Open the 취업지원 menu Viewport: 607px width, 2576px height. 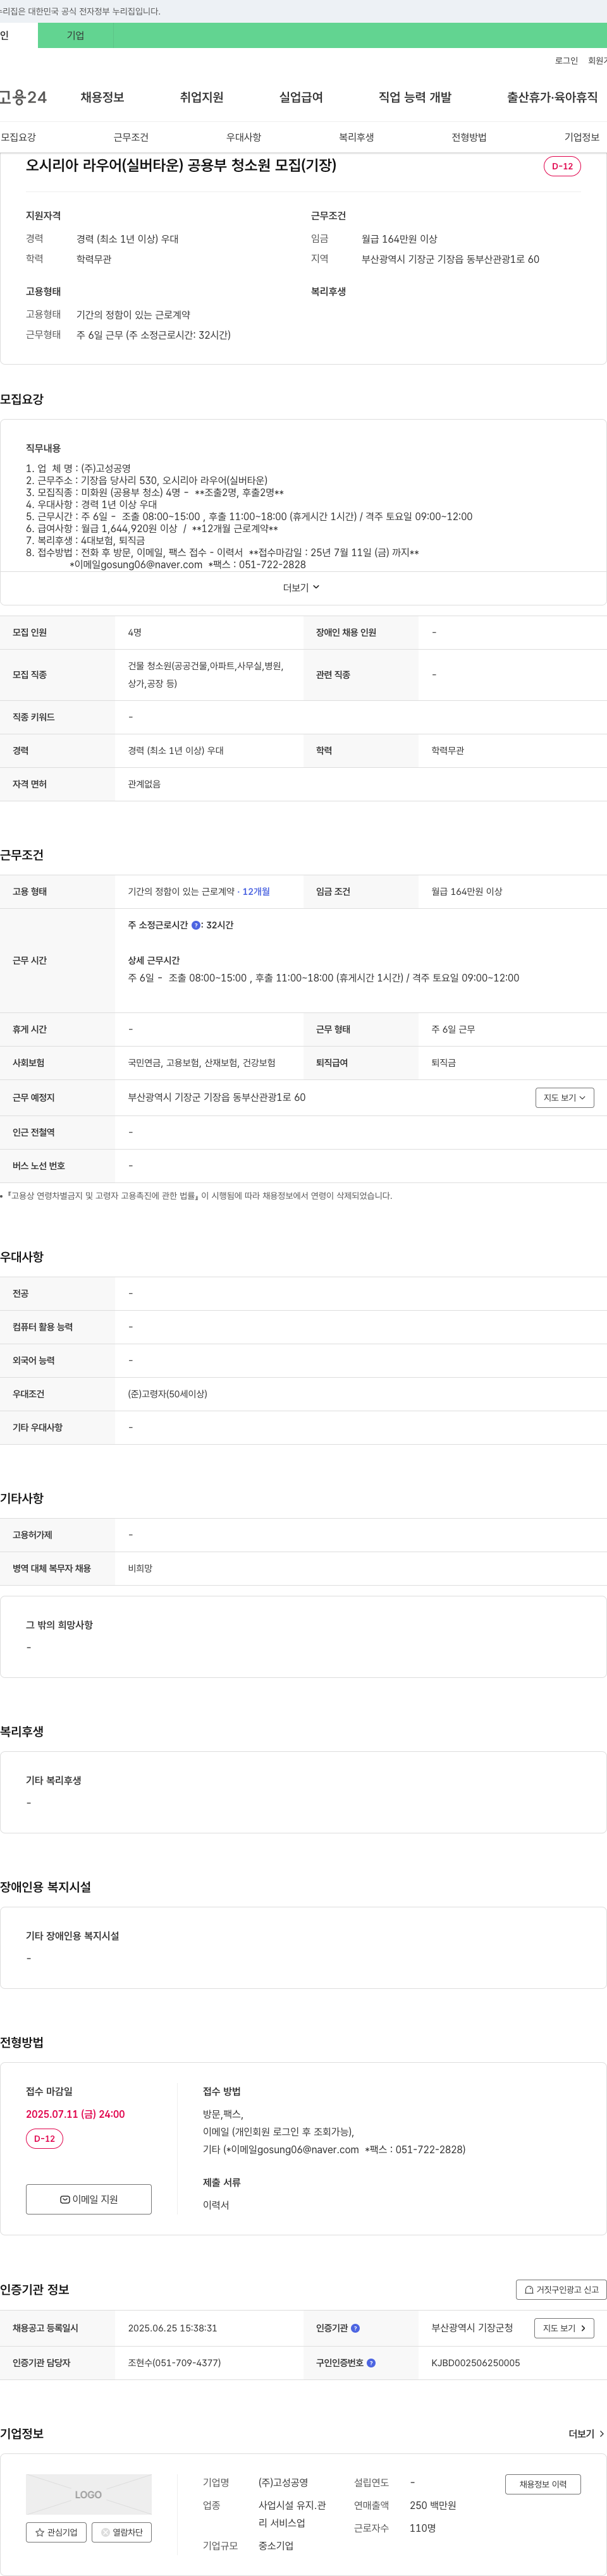(x=202, y=97)
